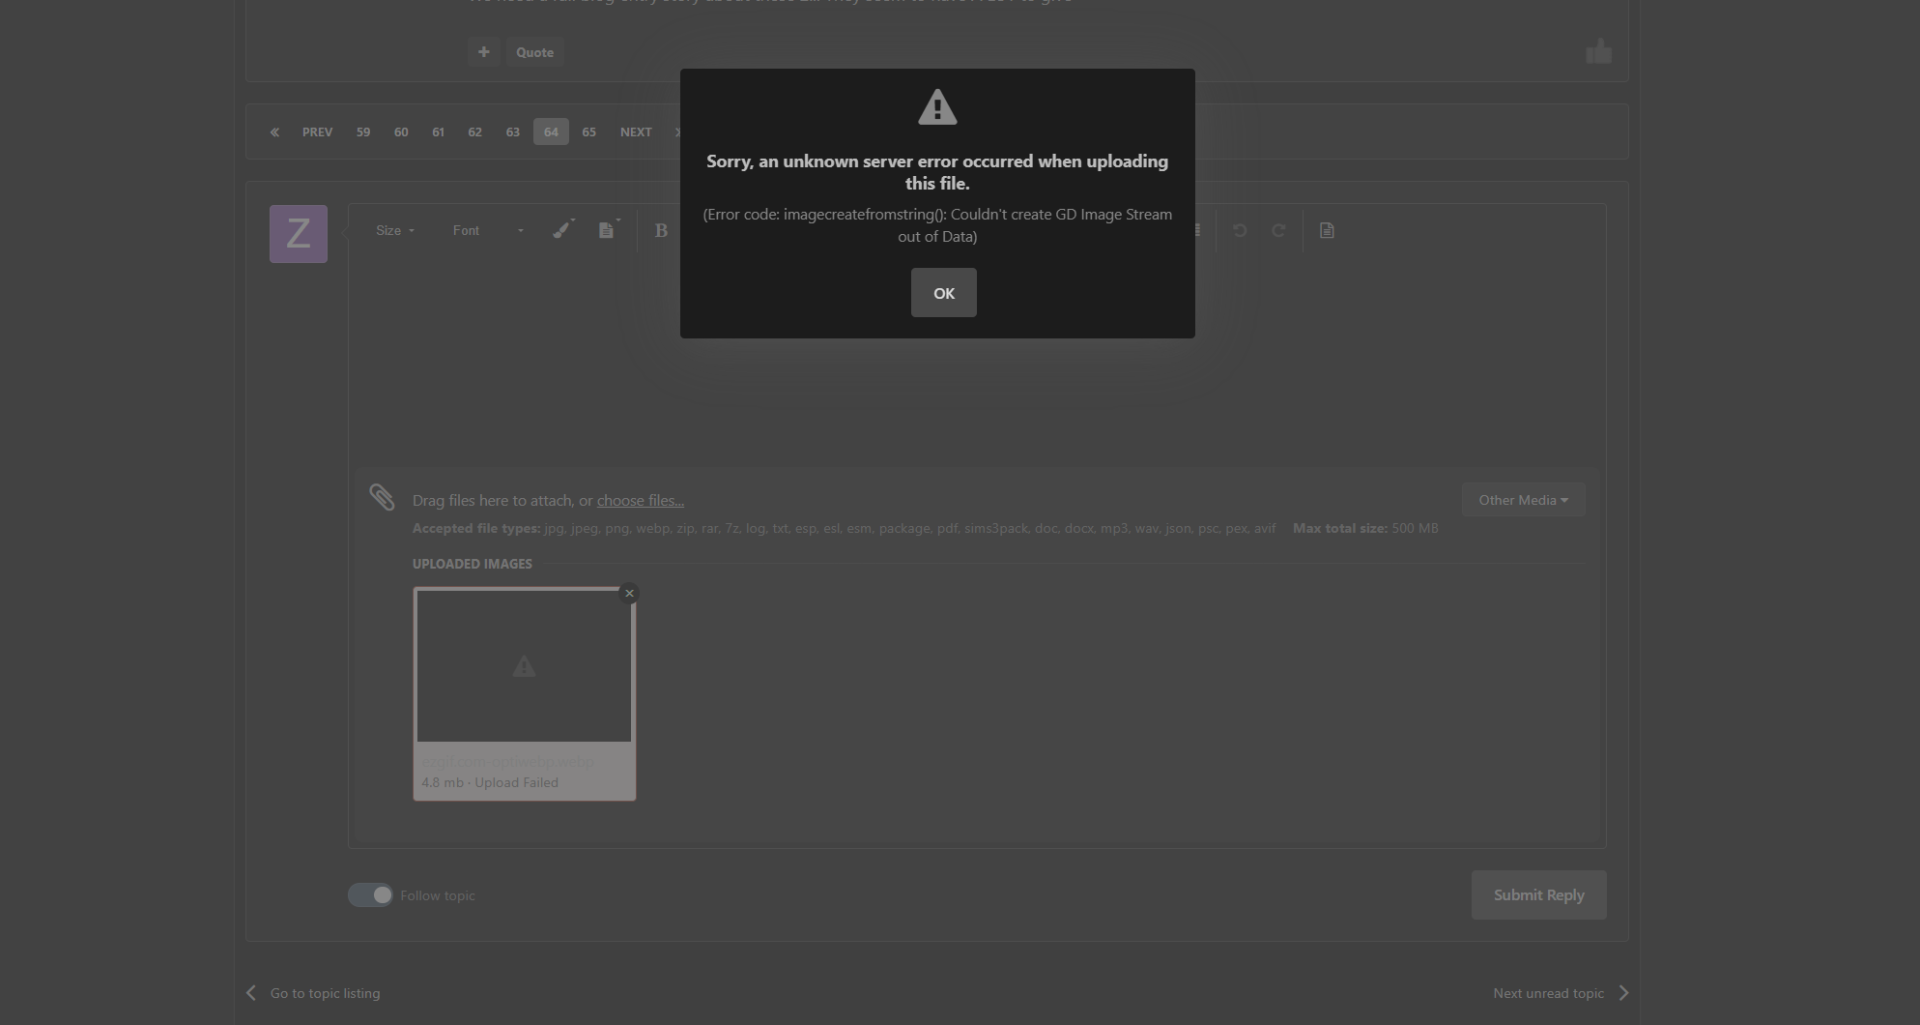Open the Size dropdown in editor toolbar
The width and height of the screenshot is (1920, 1025).
pyautogui.click(x=394, y=231)
